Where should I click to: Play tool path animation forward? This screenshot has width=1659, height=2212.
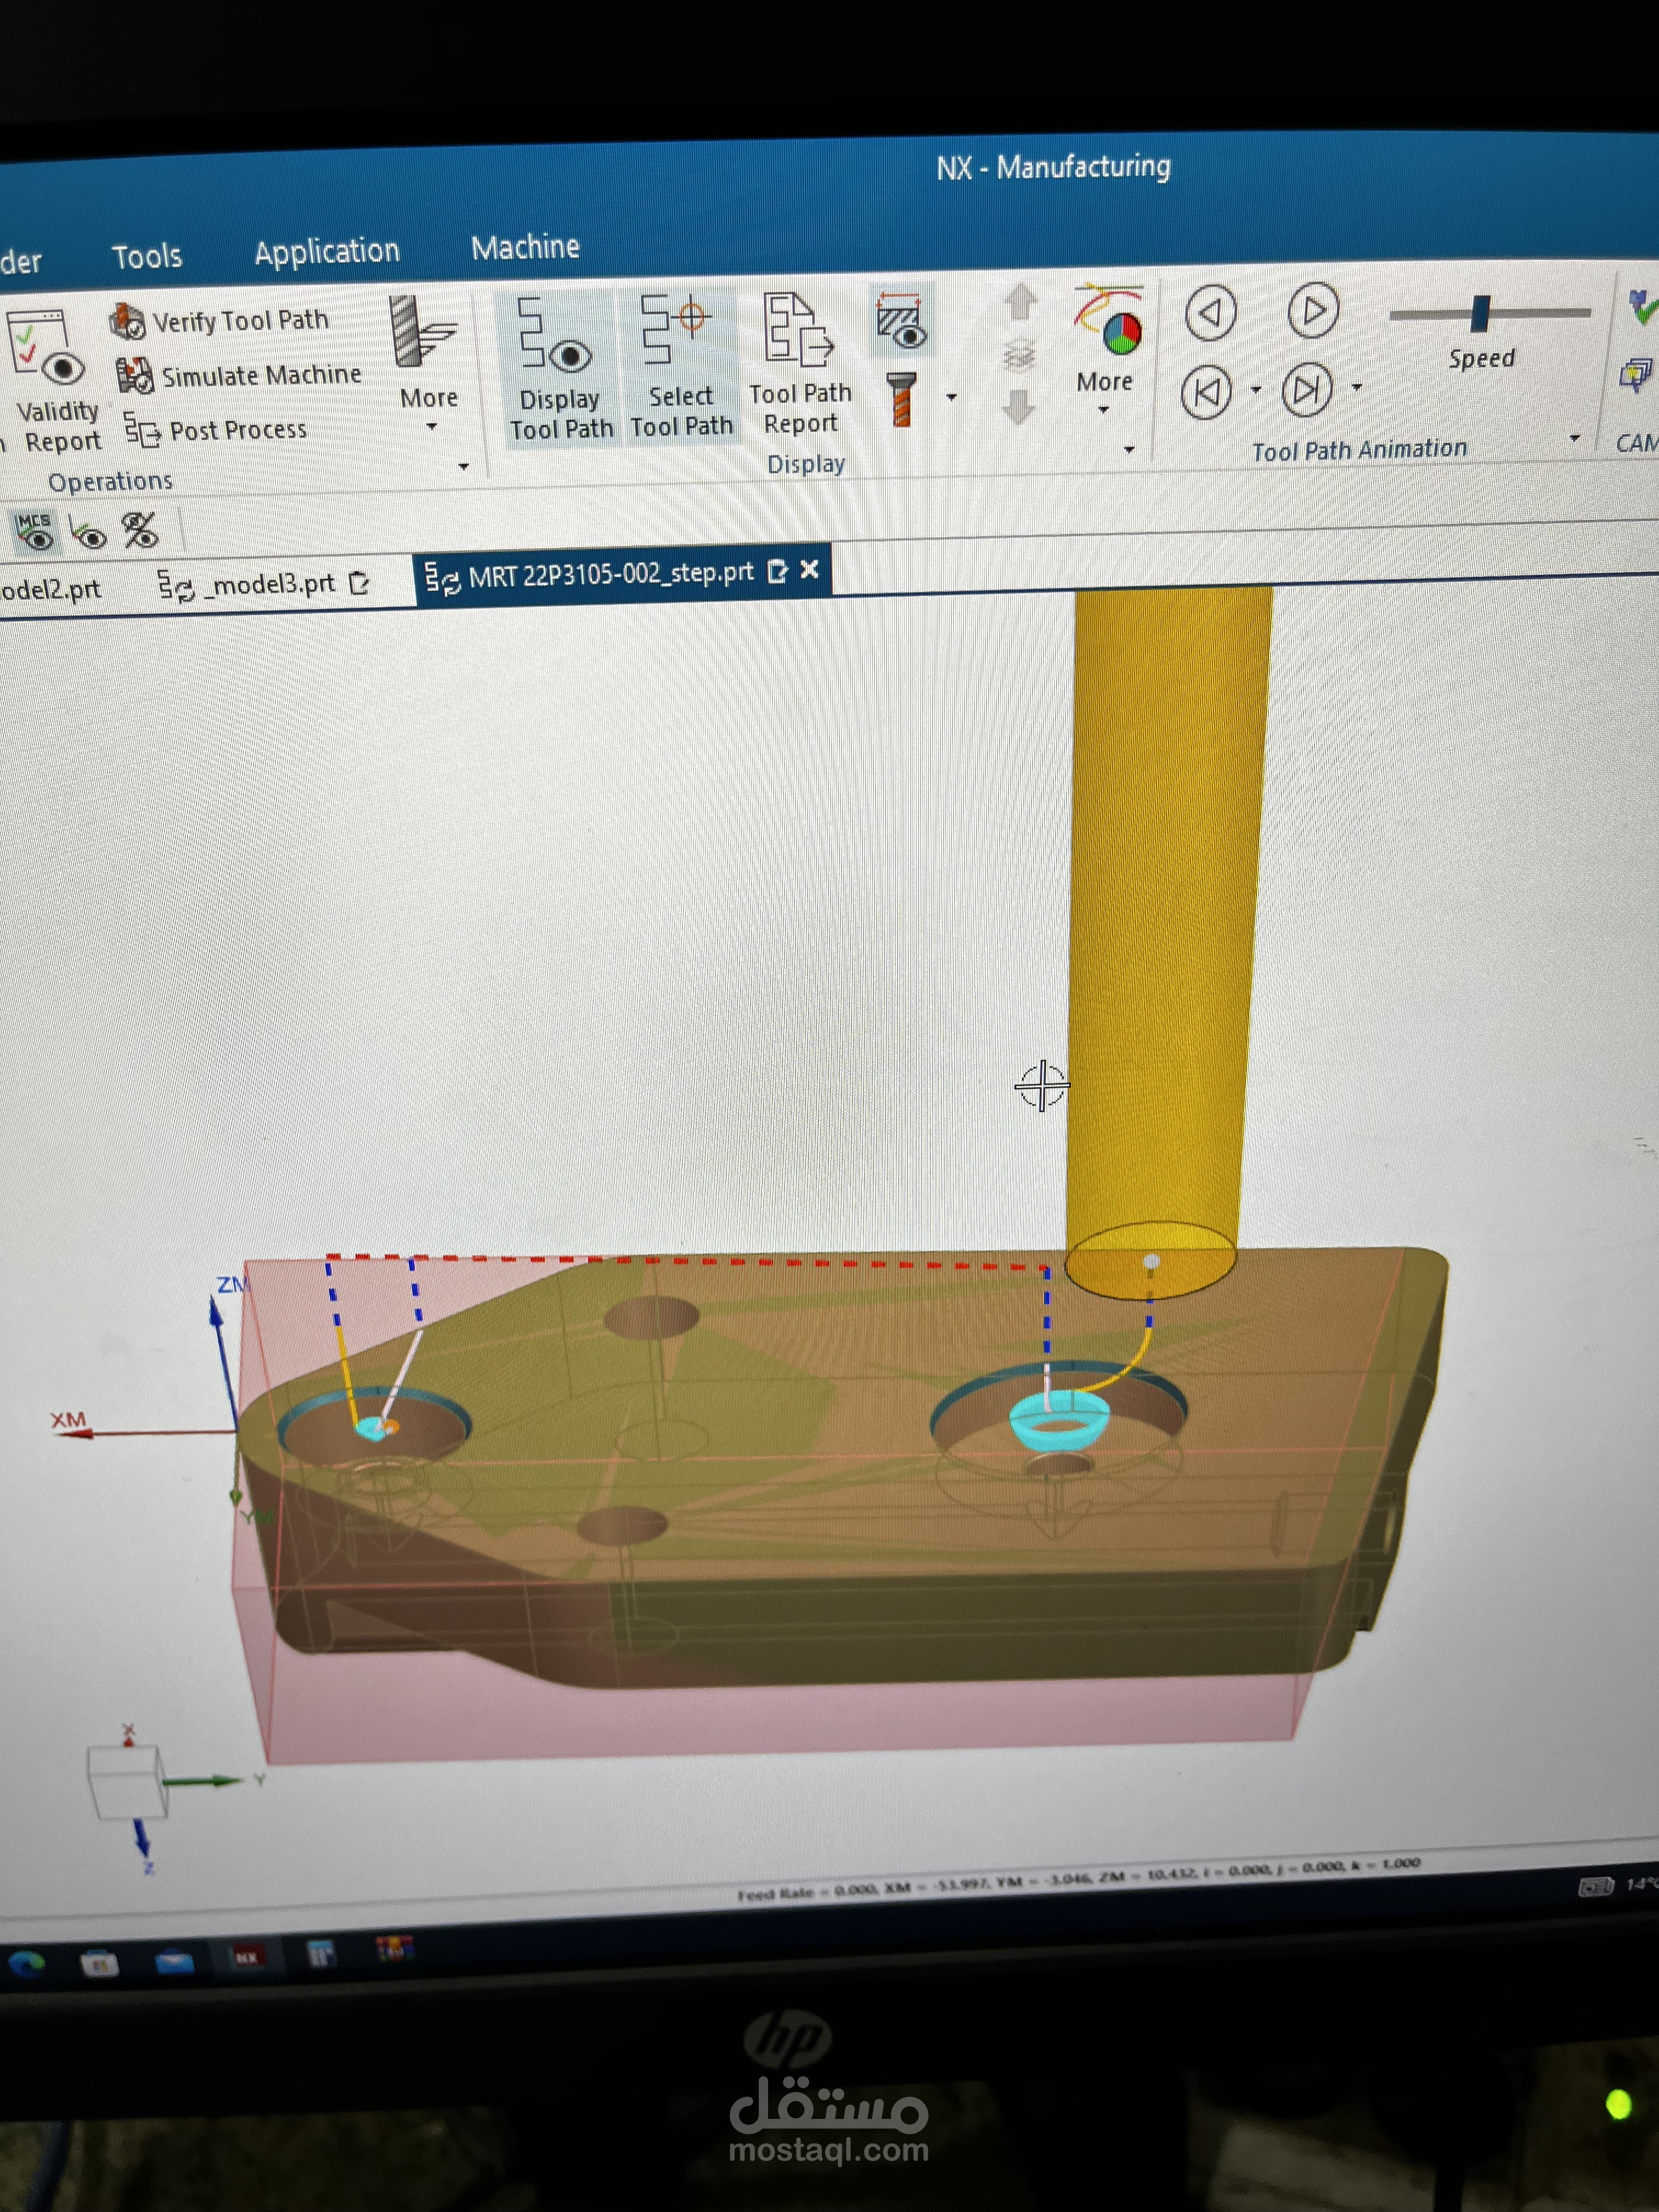click(x=1313, y=311)
